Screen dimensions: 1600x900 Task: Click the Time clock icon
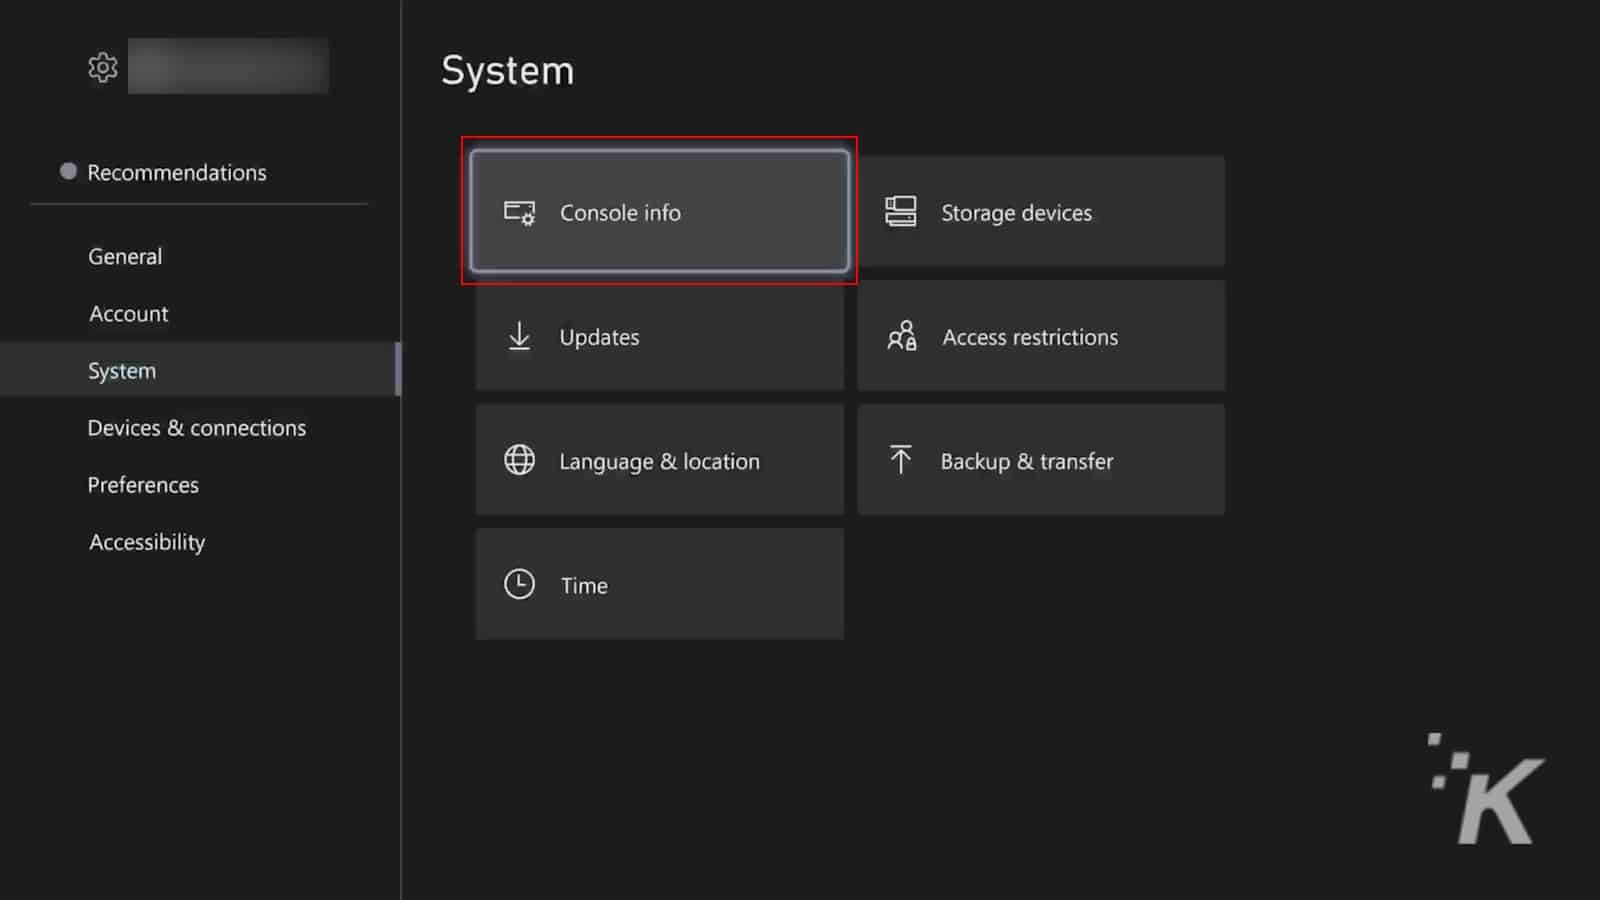point(519,584)
